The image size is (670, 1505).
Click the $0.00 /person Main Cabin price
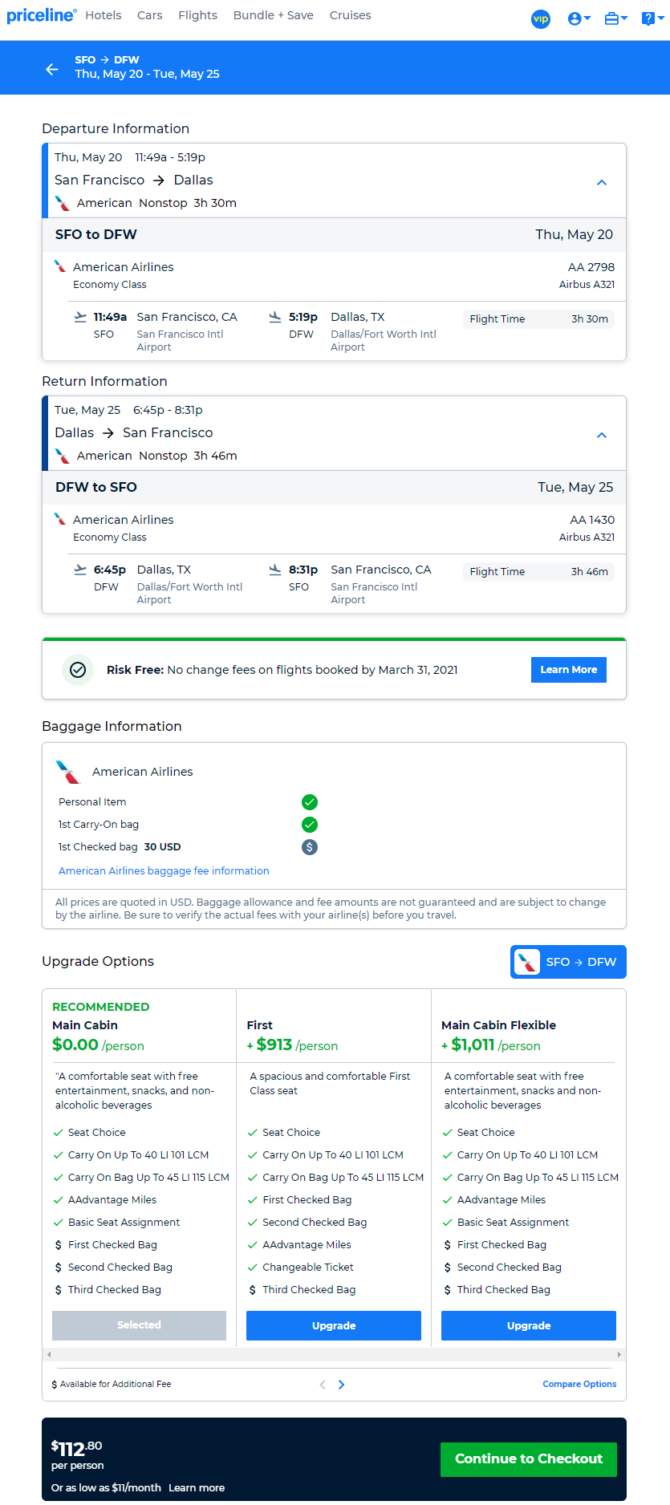click(x=98, y=1045)
